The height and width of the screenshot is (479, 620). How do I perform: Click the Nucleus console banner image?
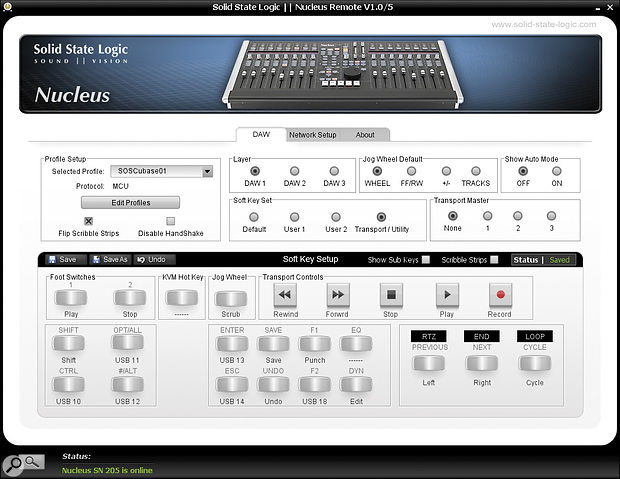click(310, 74)
